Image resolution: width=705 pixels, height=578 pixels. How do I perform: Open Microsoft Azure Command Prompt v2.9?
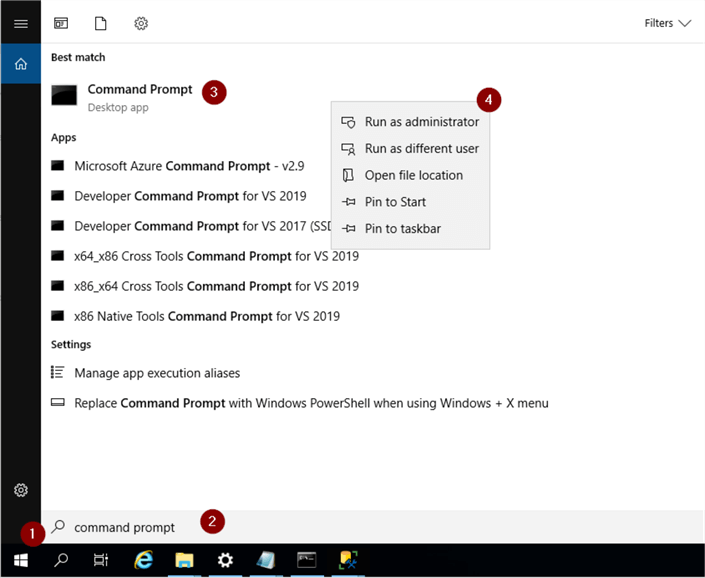(178, 166)
